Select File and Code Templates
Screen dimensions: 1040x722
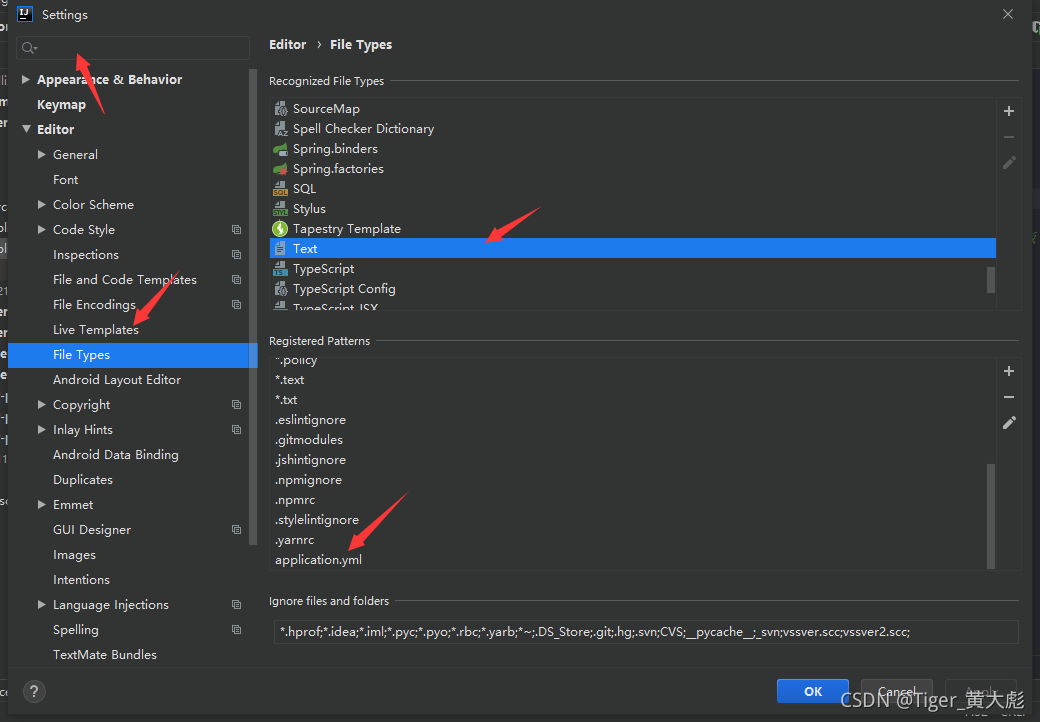[x=125, y=280]
